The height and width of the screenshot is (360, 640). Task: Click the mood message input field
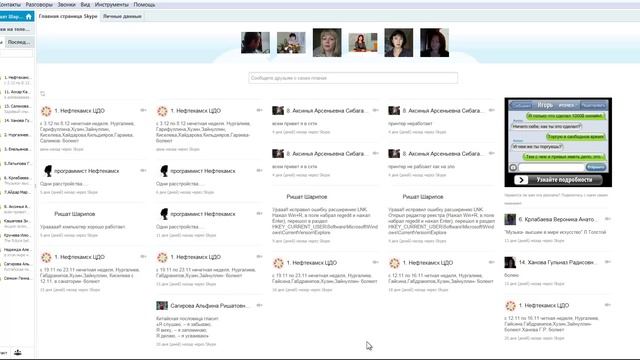tap(353, 78)
